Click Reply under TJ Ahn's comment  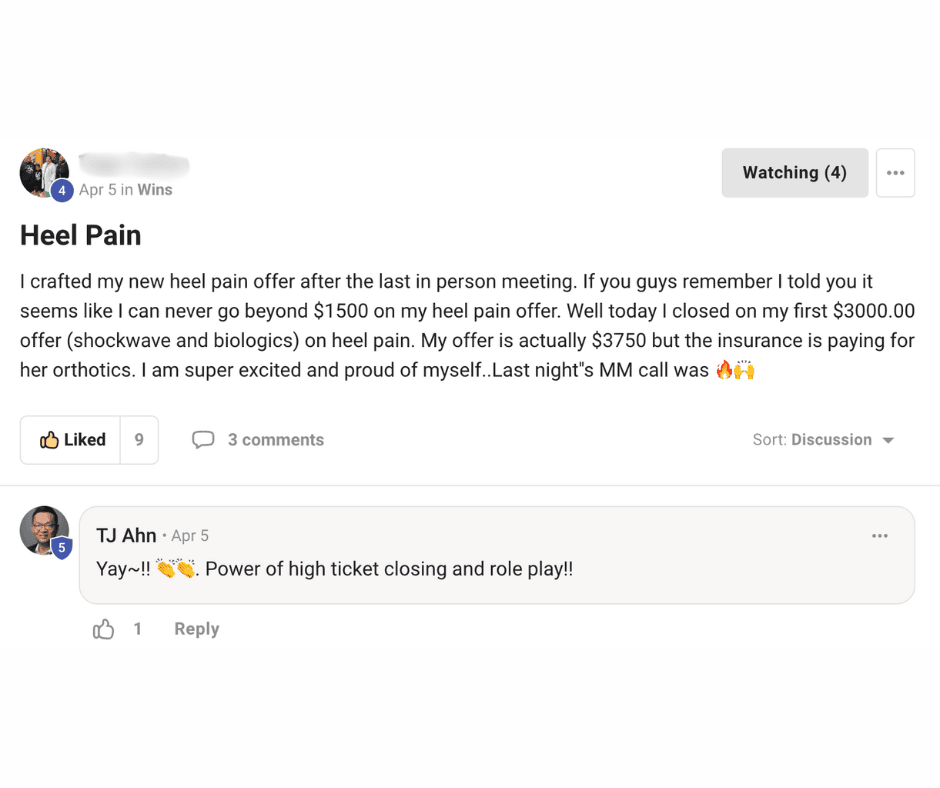(x=197, y=629)
